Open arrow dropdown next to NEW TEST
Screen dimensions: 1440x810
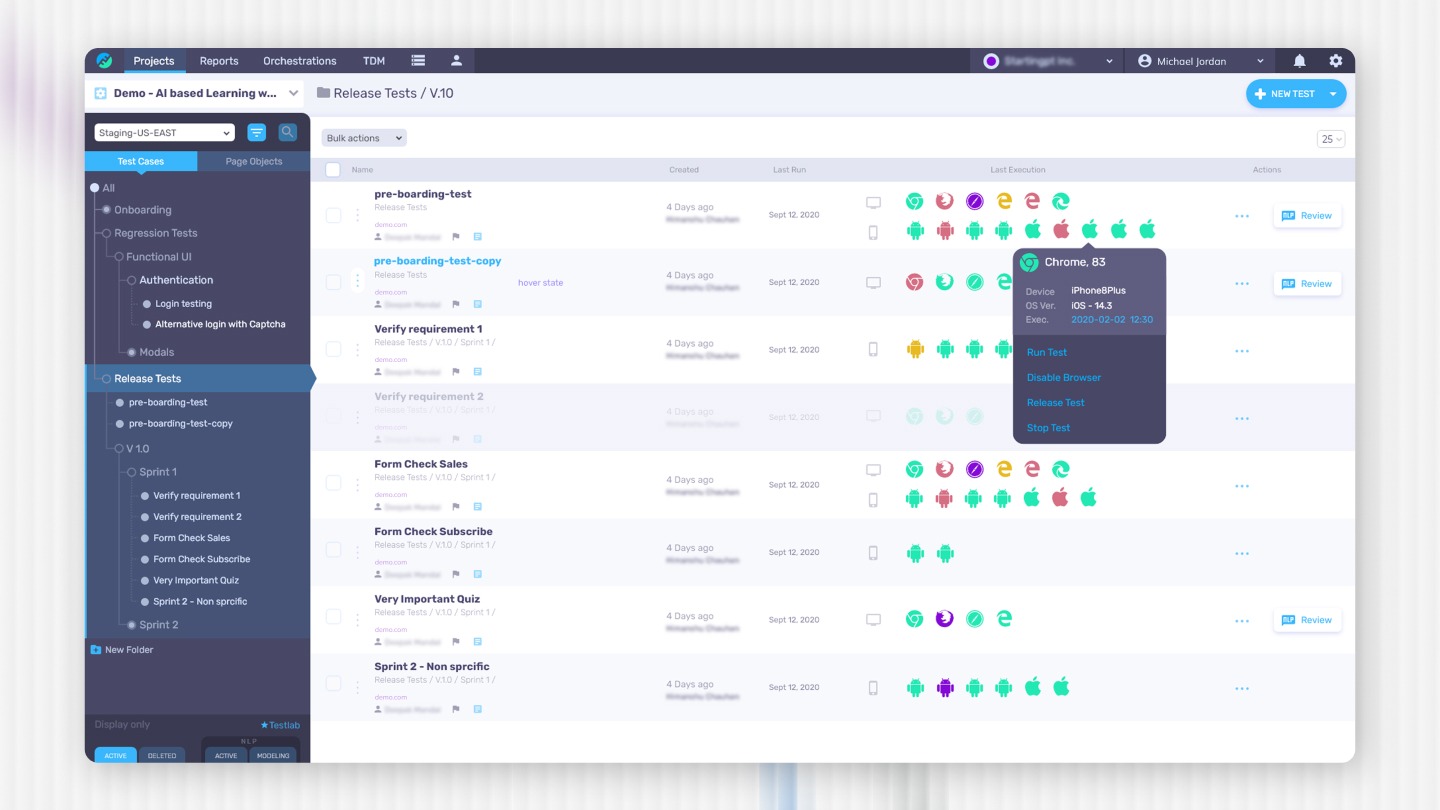click(1333, 94)
